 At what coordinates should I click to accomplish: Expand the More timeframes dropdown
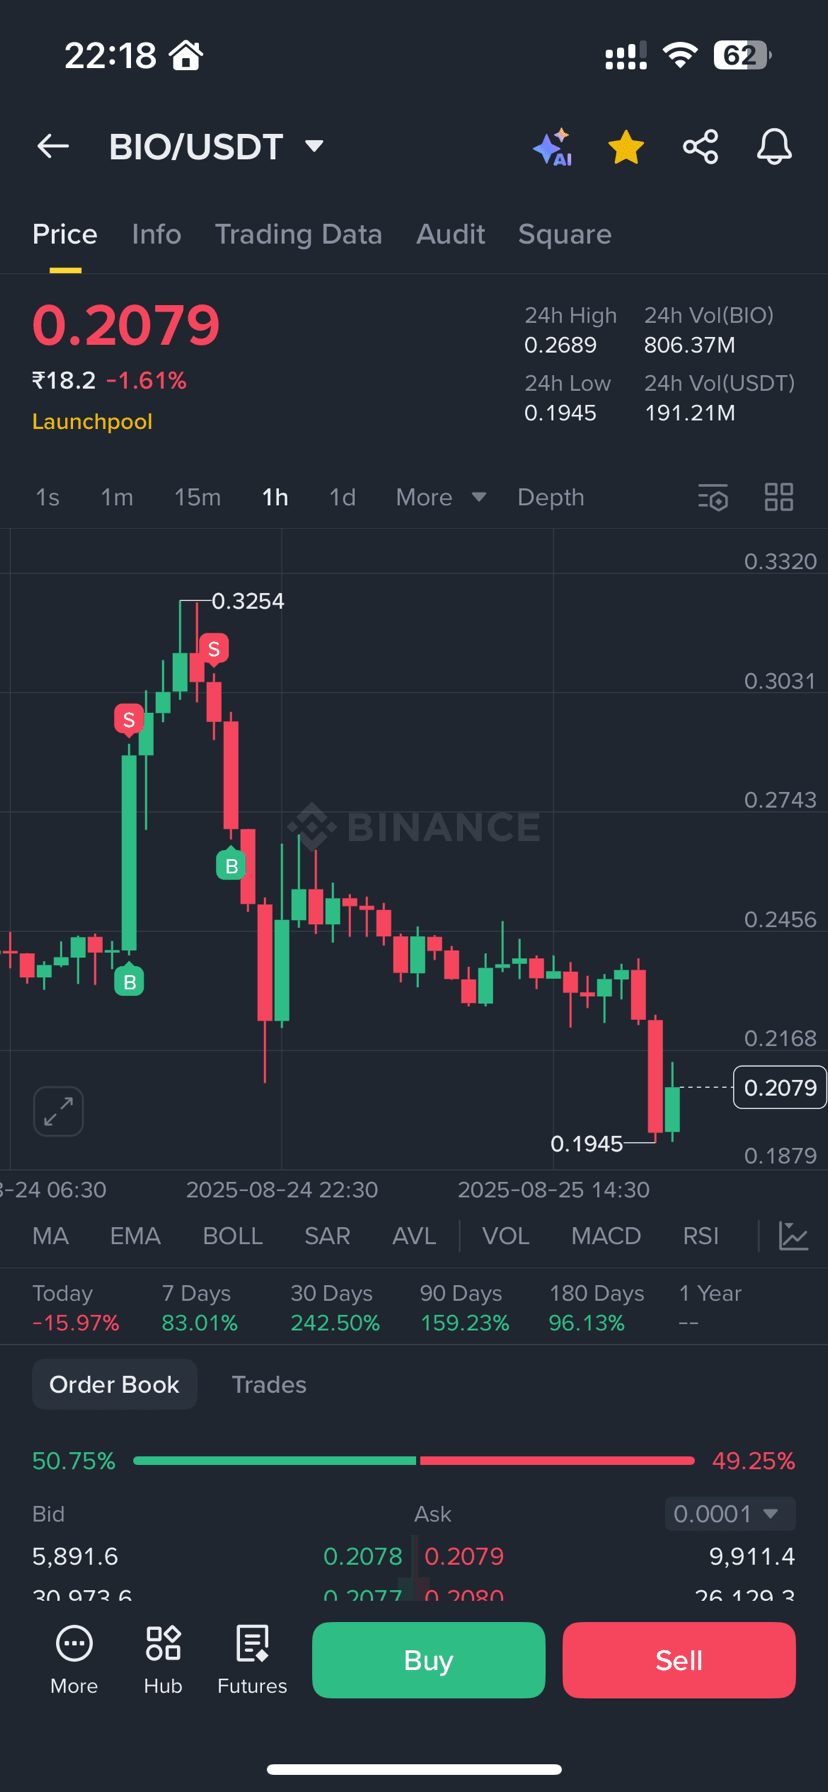tap(441, 497)
